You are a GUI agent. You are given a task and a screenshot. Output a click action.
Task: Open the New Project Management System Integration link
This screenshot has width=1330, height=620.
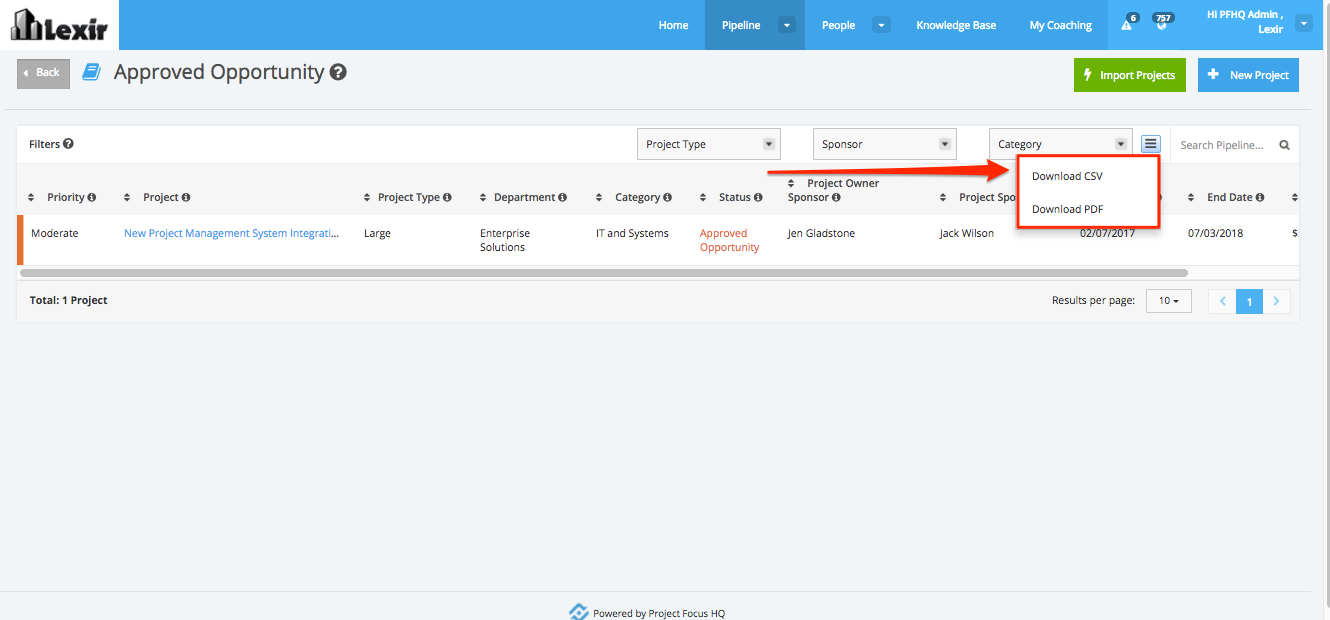coord(231,233)
